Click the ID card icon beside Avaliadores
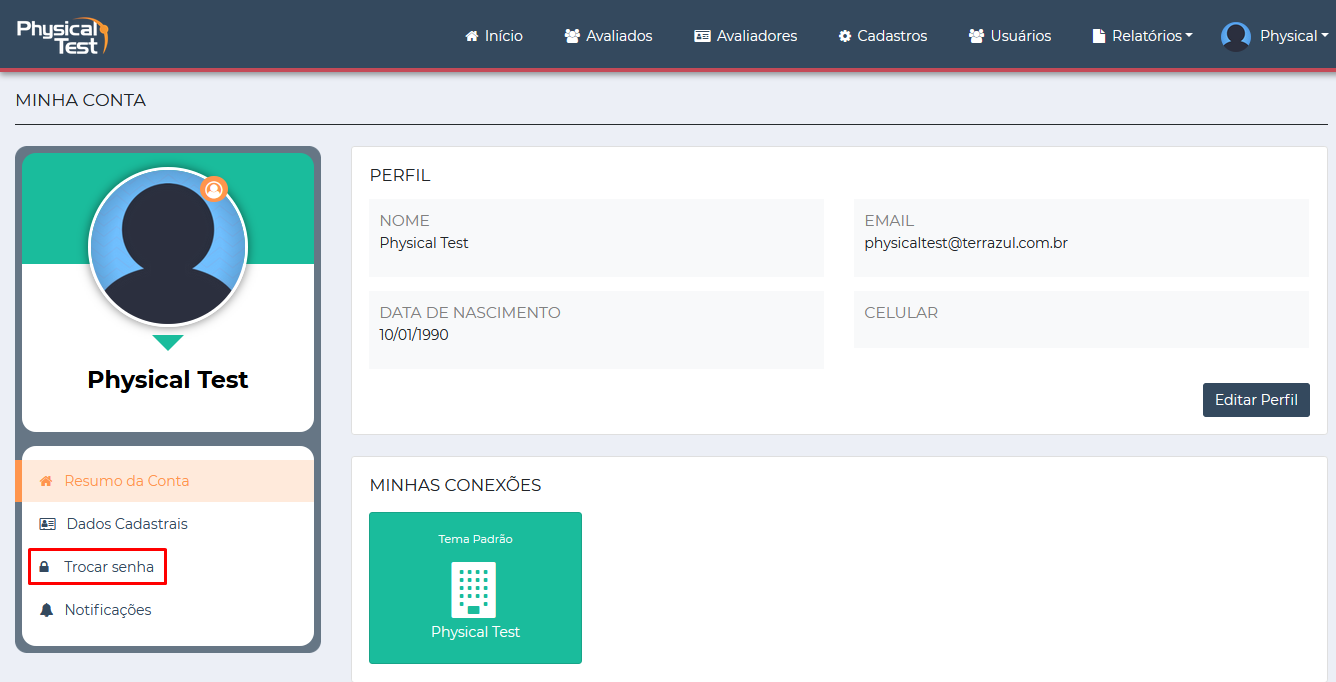The image size is (1336, 682). (x=702, y=36)
